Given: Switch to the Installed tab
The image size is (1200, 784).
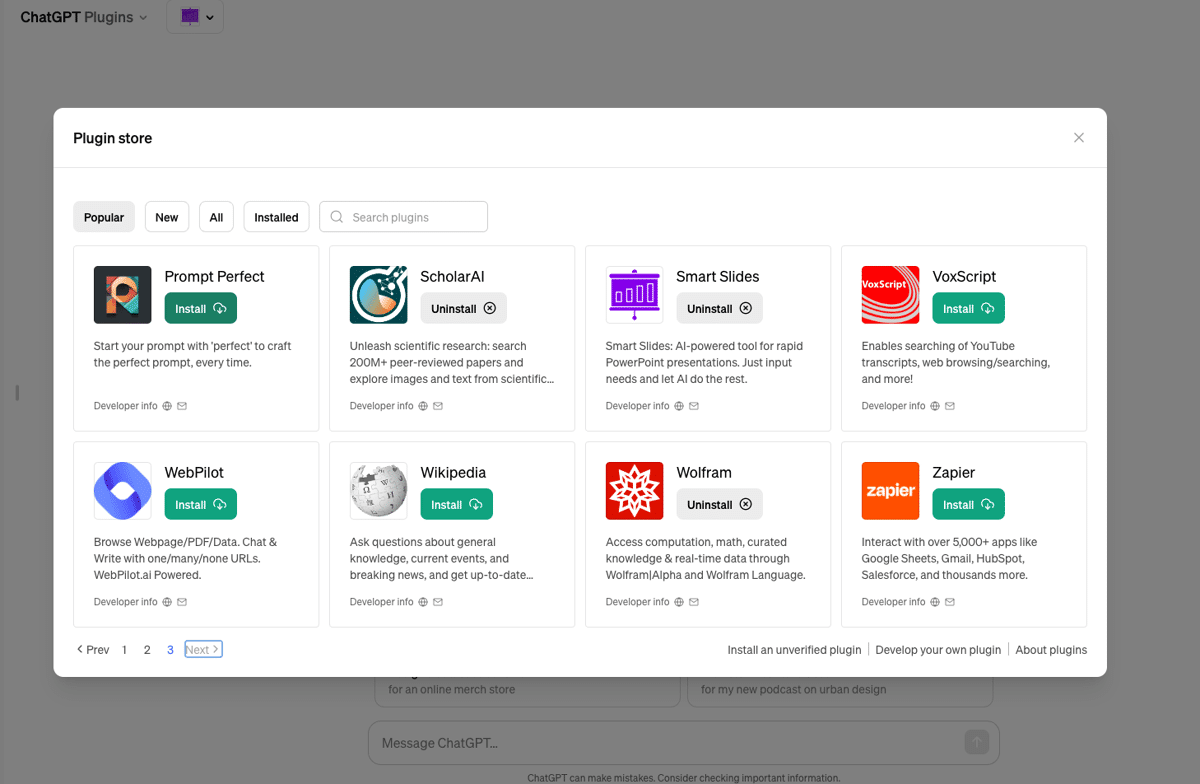Looking at the screenshot, I should [276, 216].
